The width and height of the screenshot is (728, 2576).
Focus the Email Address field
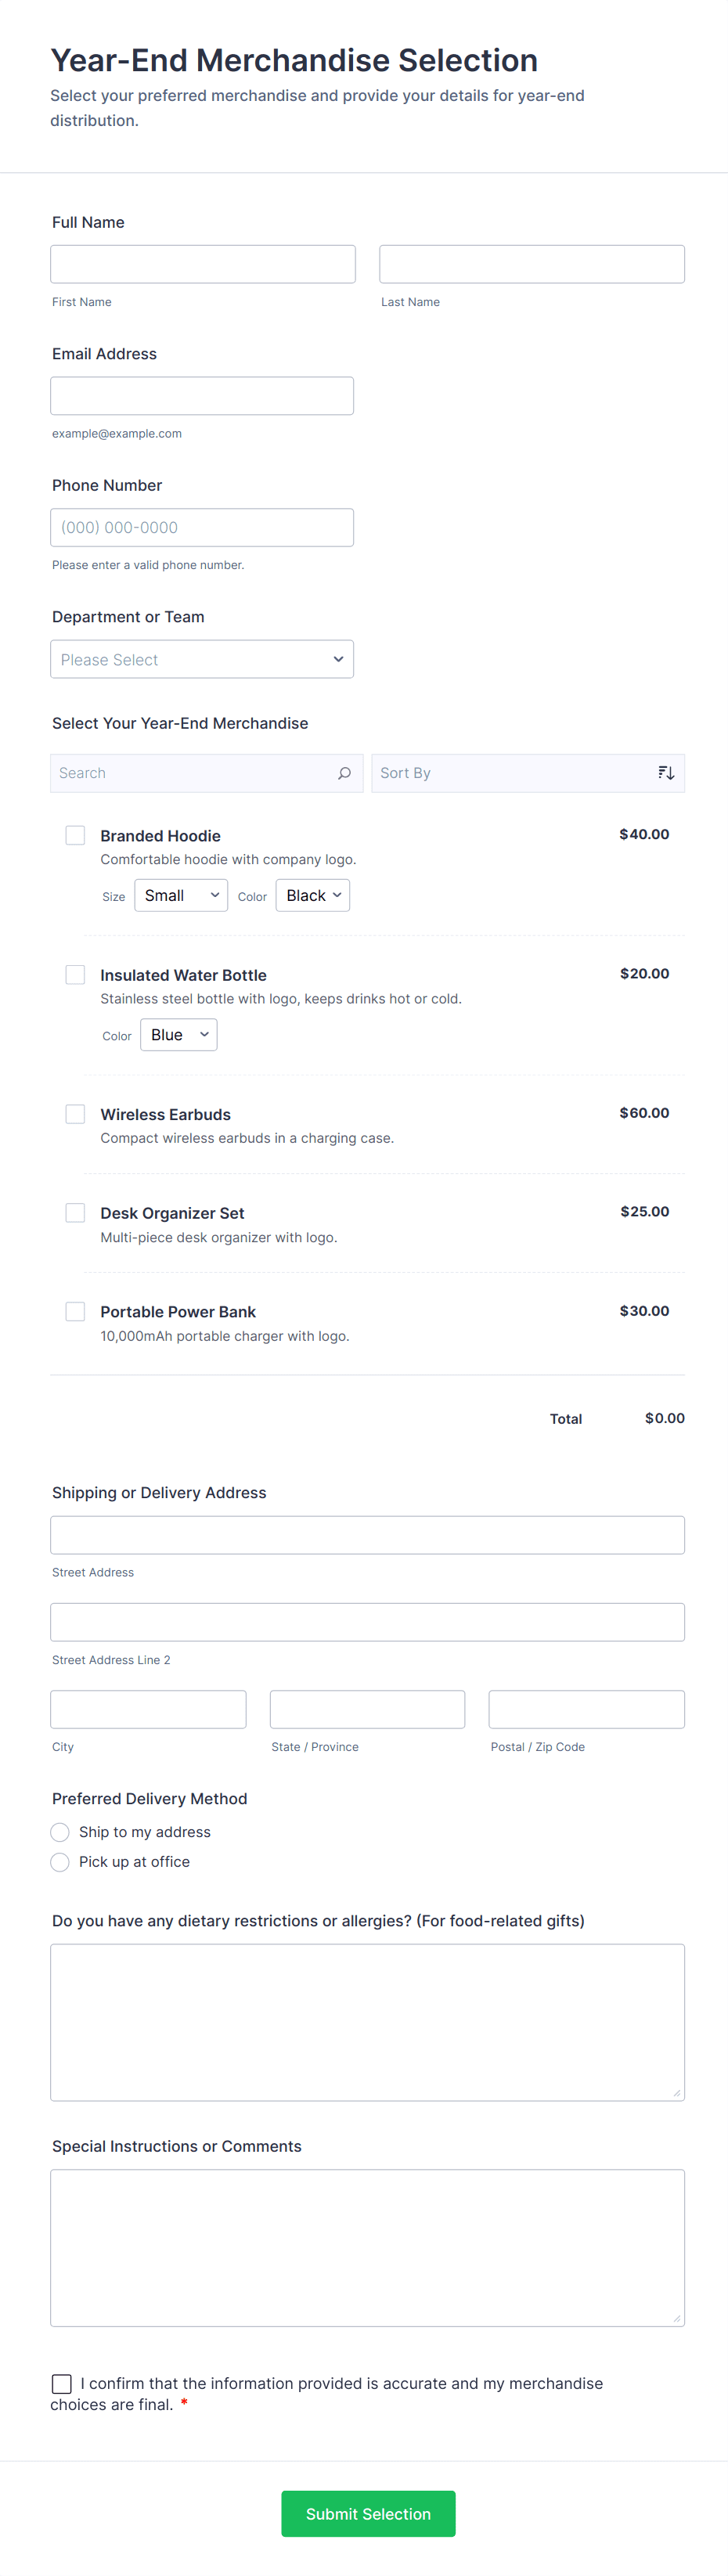point(202,396)
